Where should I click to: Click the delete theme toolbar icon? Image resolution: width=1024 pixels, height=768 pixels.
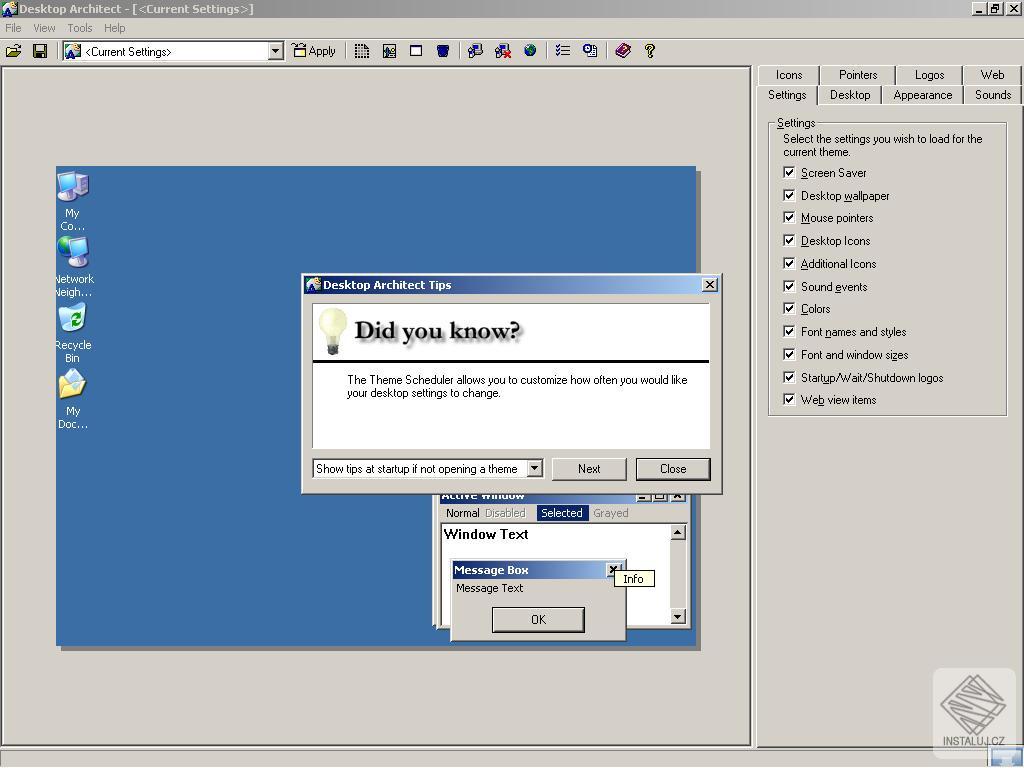click(502, 50)
